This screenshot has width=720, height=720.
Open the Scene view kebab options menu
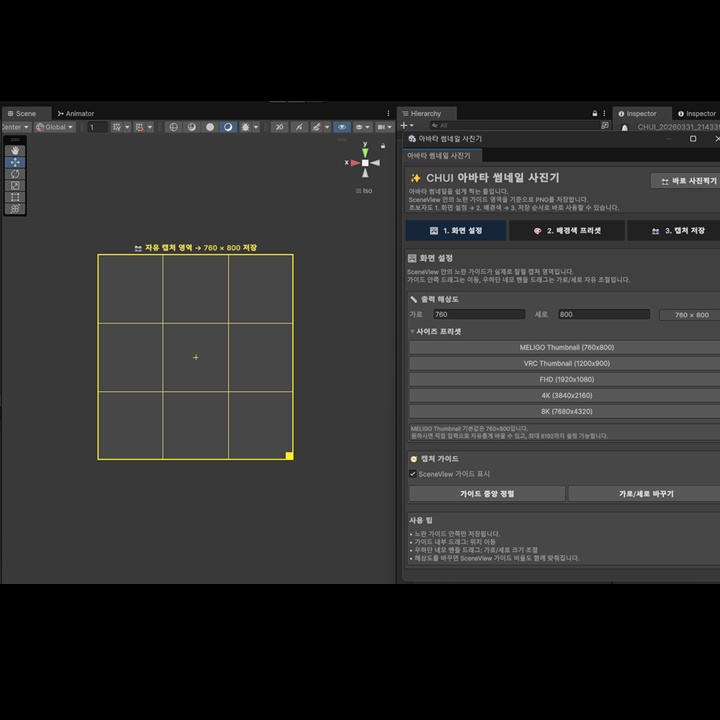click(388, 113)
